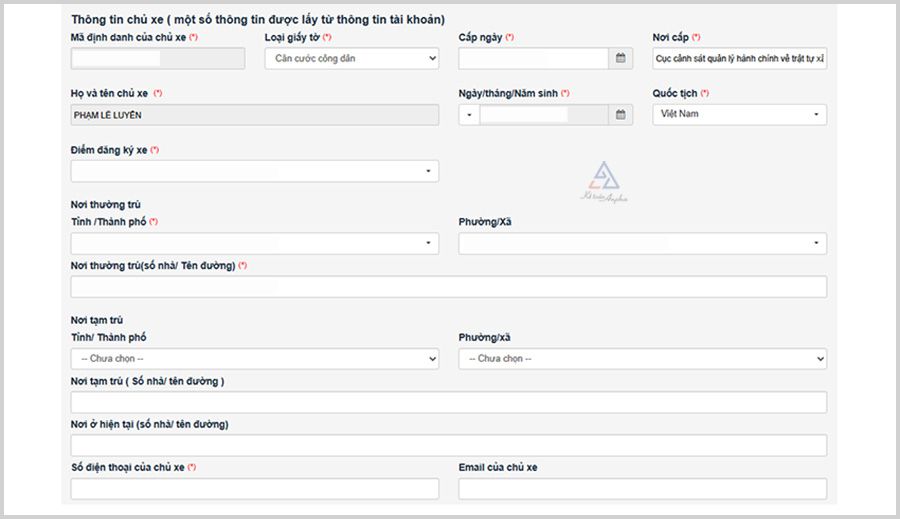Click the Nơi thường trú street address field

tap(448, 287)
